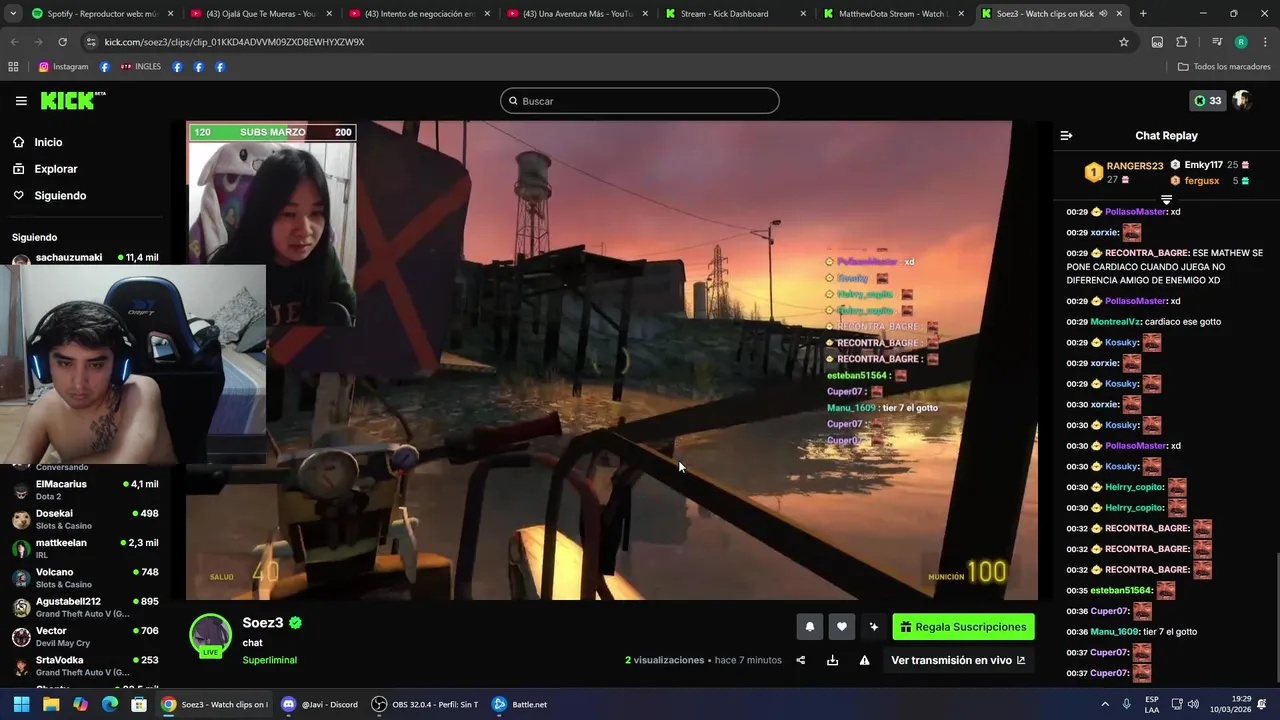Open Agustabell212 channel
Image resolution: width=1280 pixels, height=720 pixels.
(x=85, y=607)
